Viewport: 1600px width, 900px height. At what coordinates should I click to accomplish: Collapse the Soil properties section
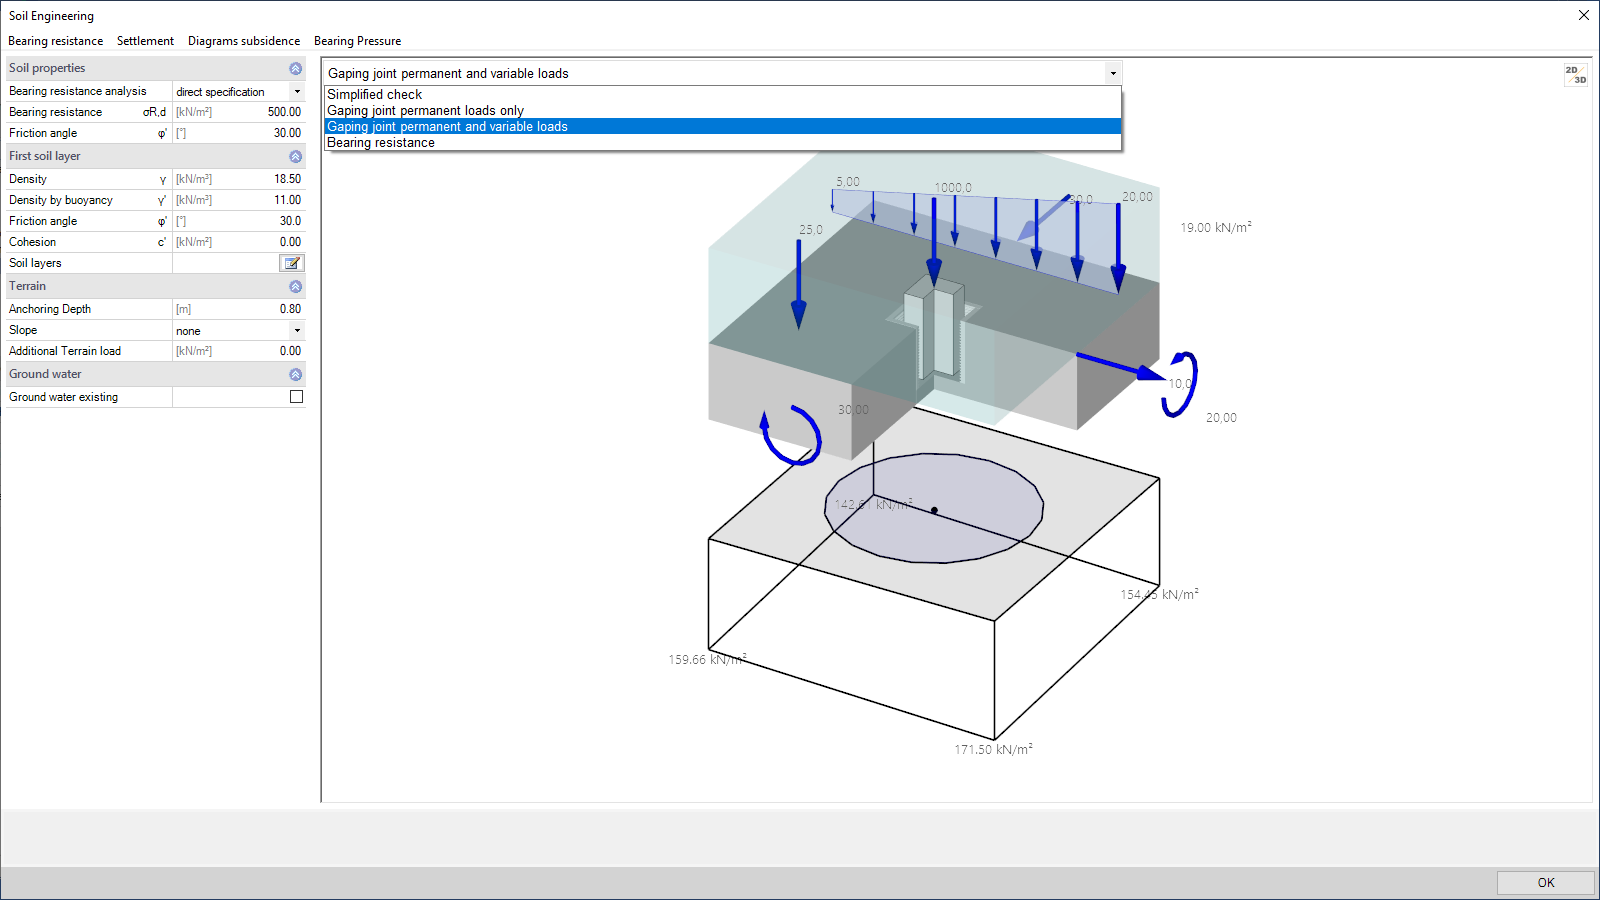pos(295,68)
